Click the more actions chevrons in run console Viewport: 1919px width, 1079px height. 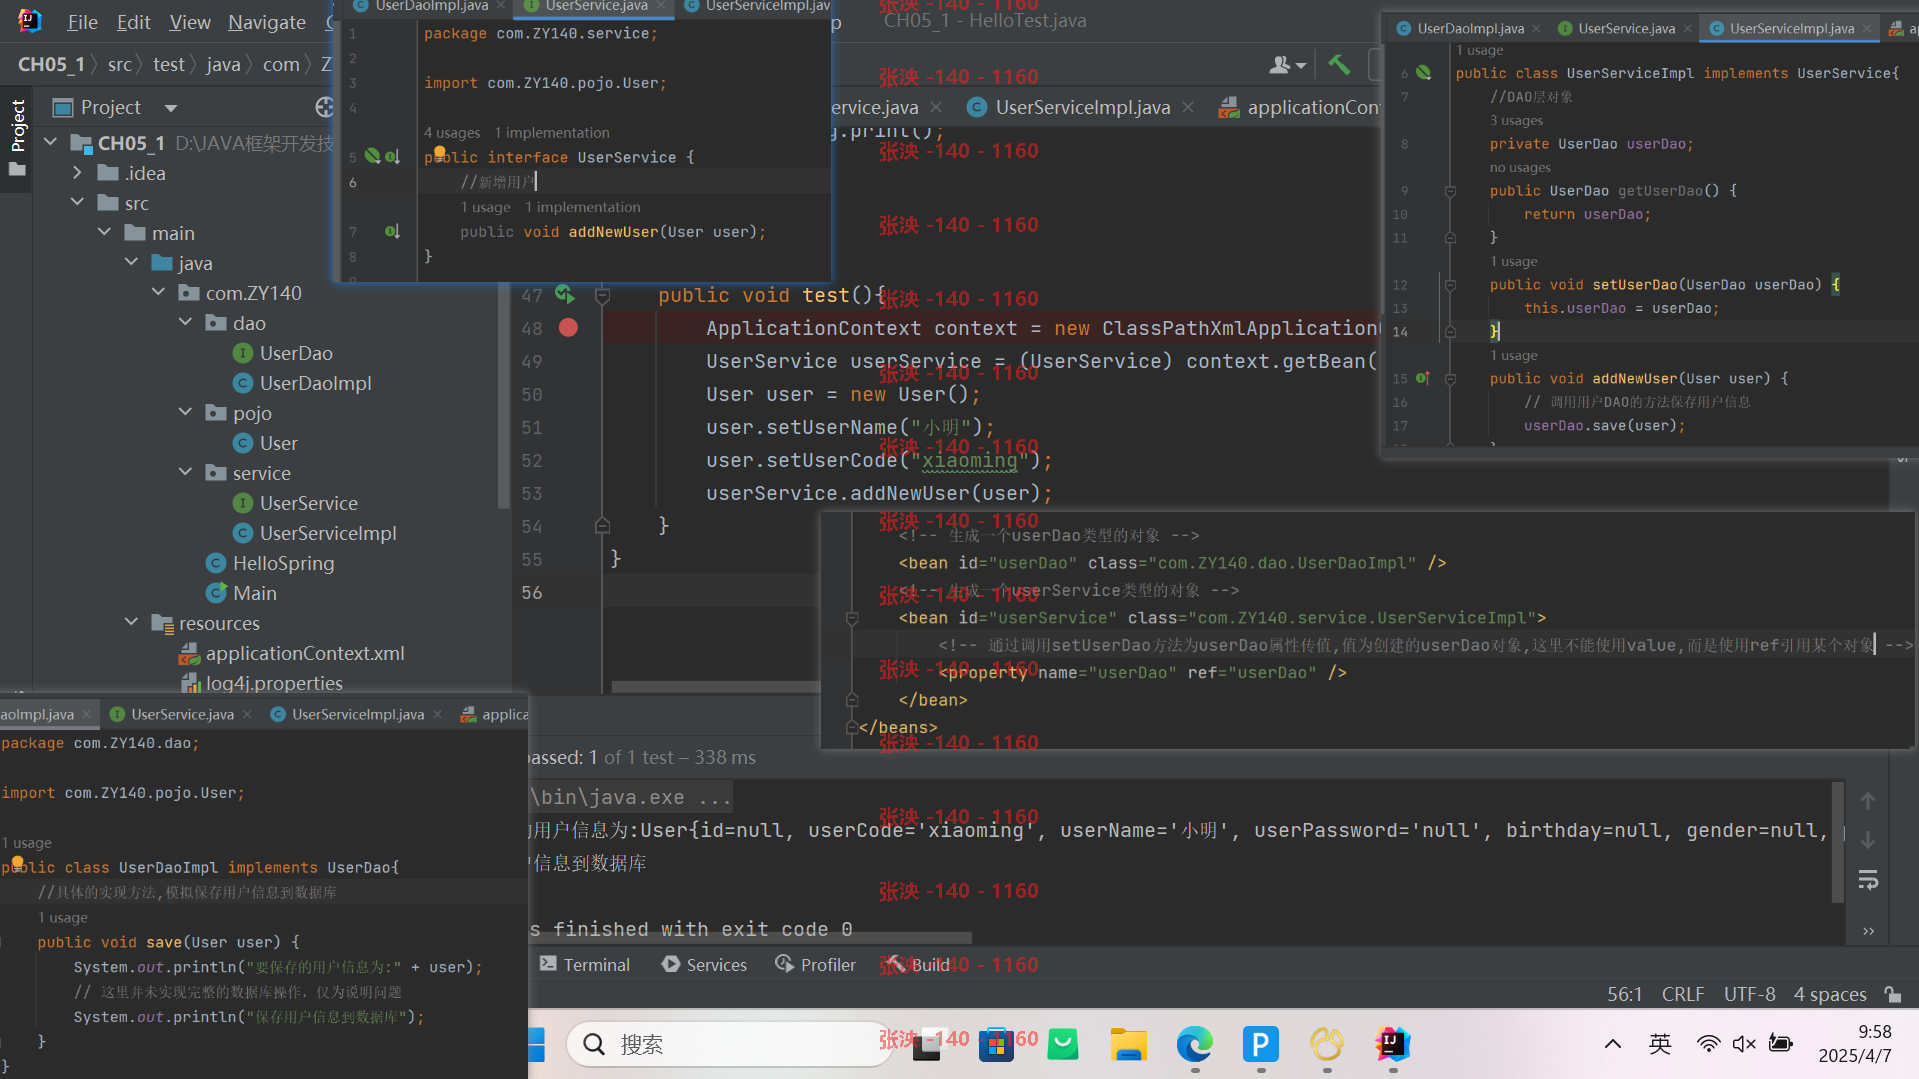1868,931
